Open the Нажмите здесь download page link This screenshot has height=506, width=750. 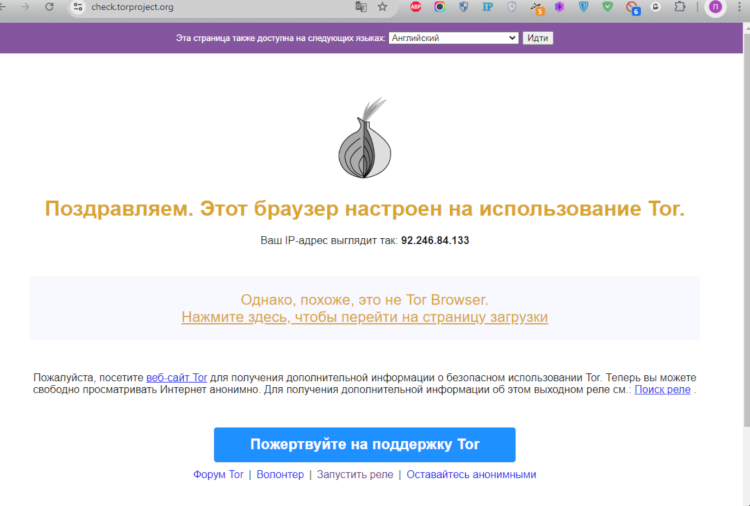(364, 317)
